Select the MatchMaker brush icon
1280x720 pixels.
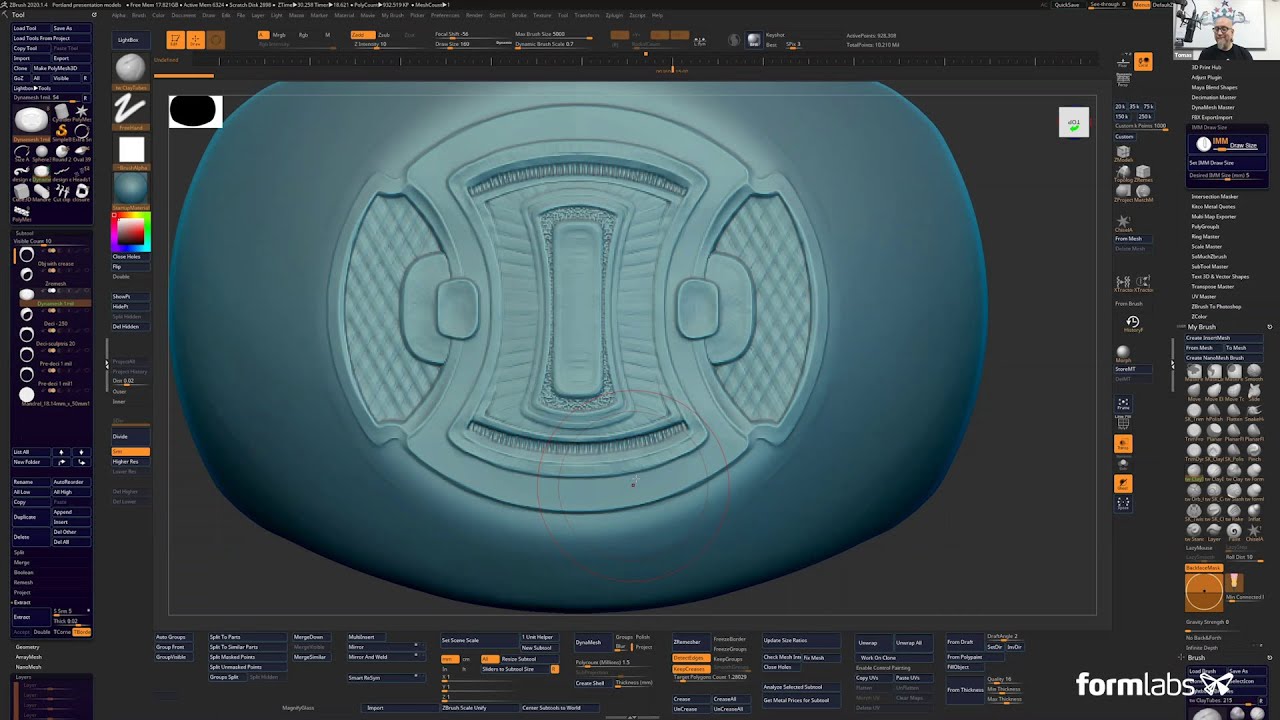click(1143, 192)
